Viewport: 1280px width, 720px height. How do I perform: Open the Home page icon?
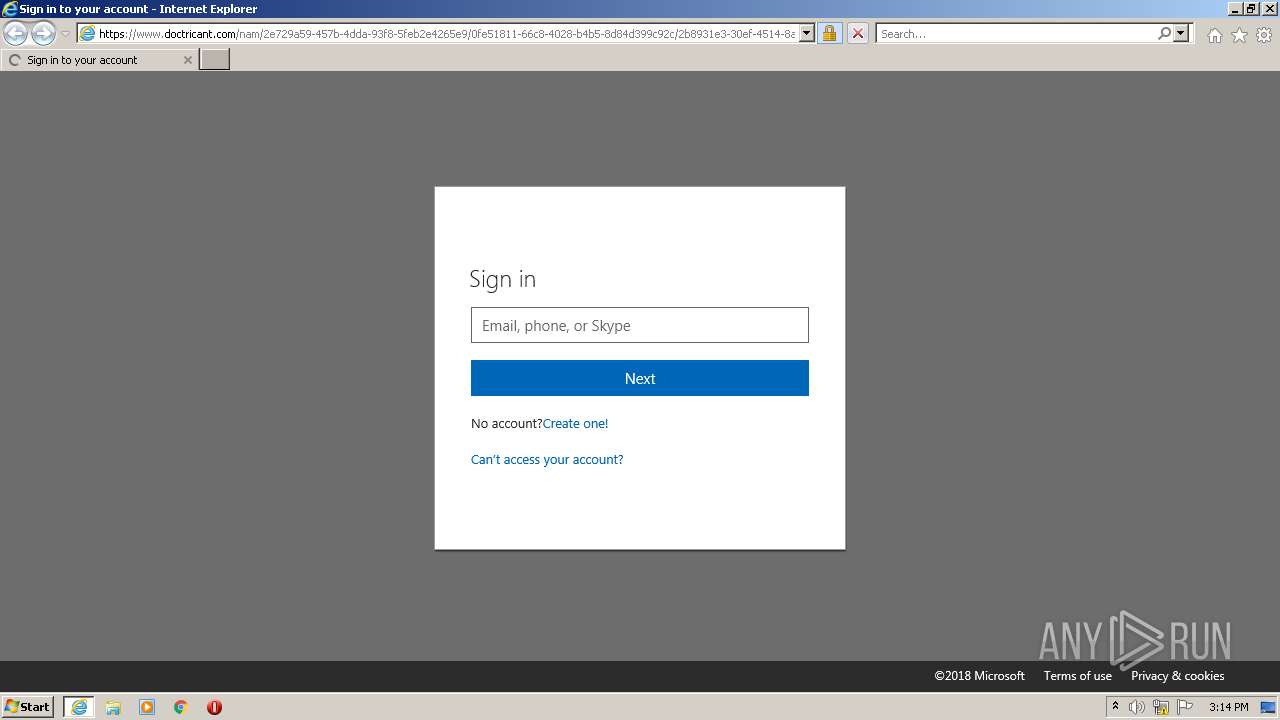(x=1214, y=35)
